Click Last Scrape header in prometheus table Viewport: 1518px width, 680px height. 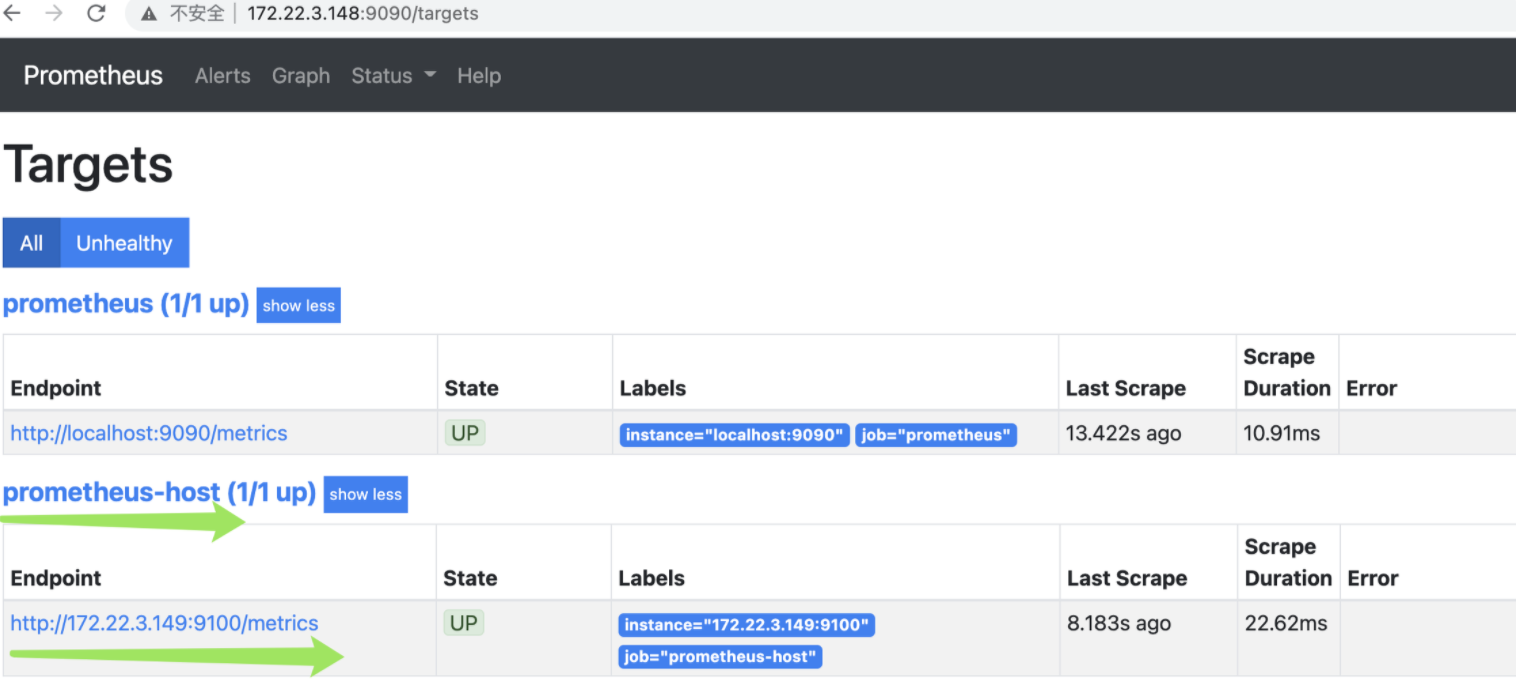pos(1126,388)
